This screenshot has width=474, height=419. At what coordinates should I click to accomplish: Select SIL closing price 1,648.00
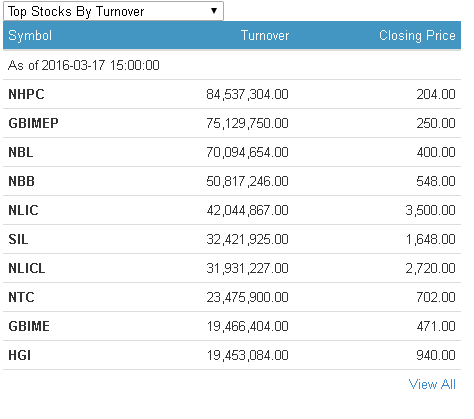tap(430, 239)
